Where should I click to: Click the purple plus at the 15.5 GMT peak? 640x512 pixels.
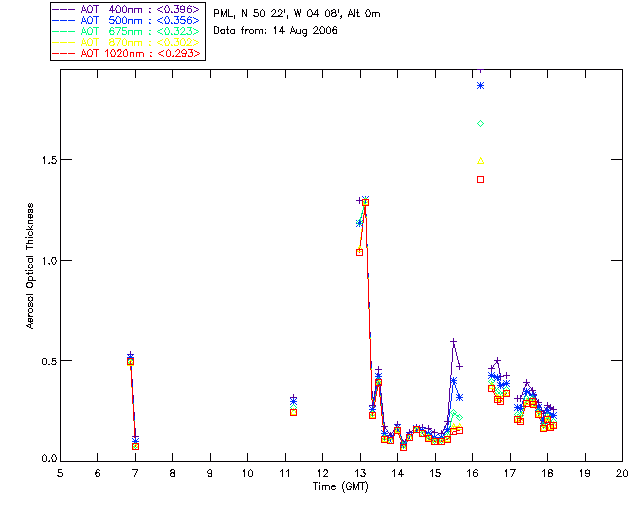[453, 342]
